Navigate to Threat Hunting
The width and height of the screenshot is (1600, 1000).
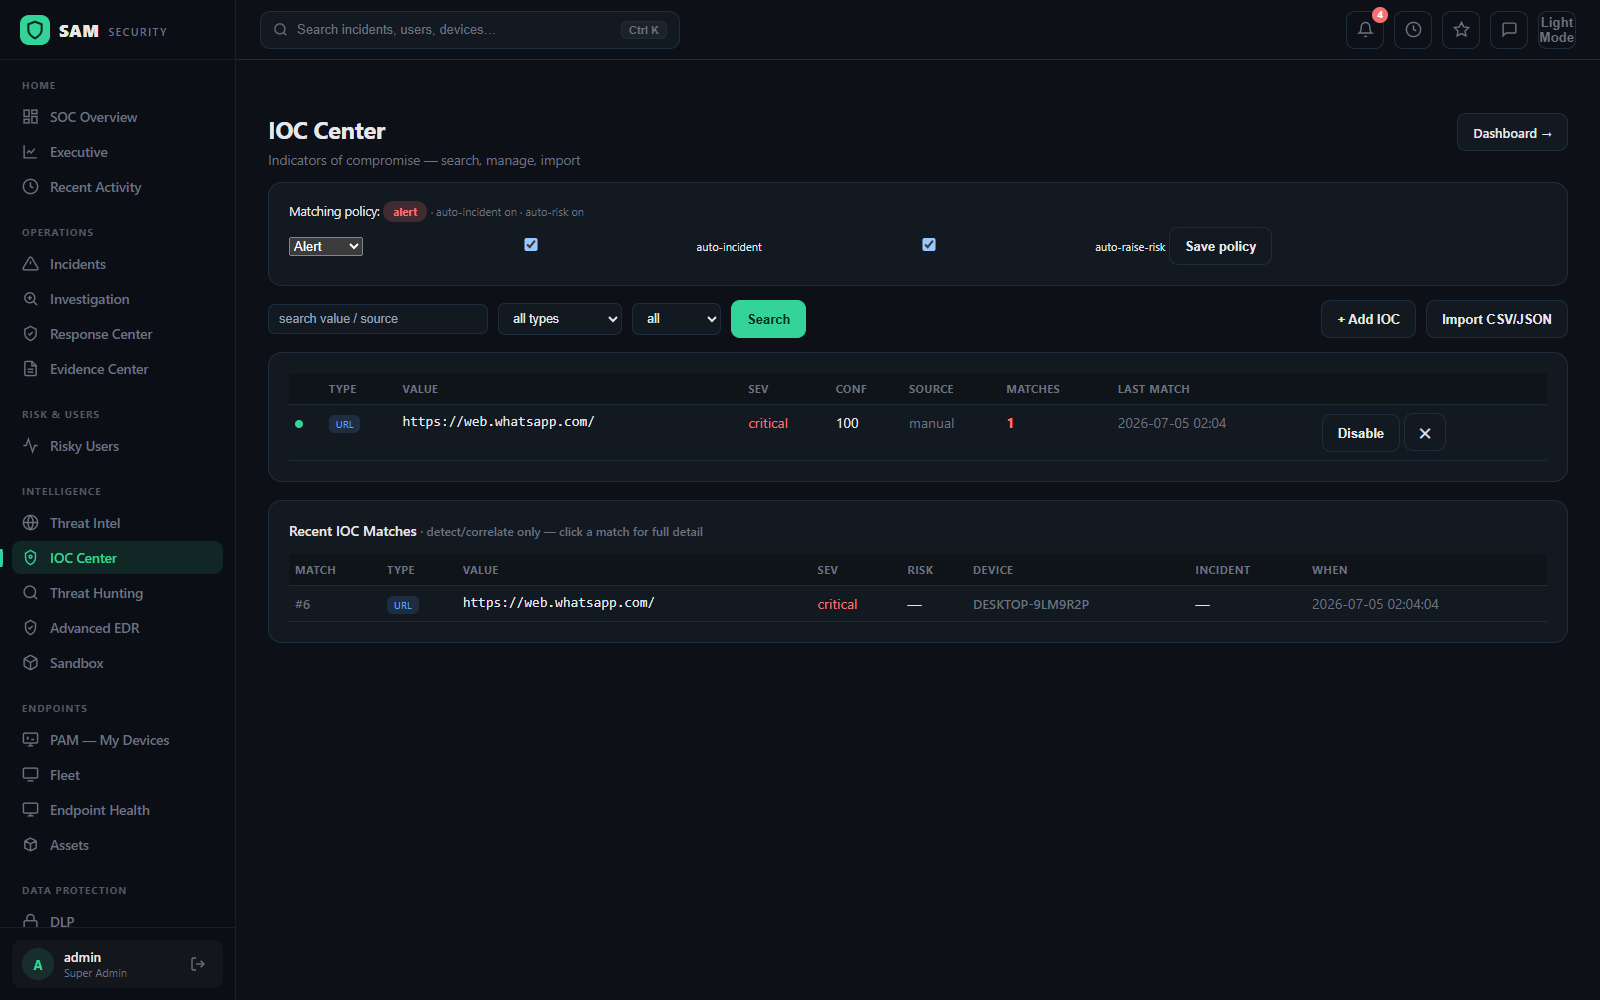pyautogui.click(x=118, y=593)
